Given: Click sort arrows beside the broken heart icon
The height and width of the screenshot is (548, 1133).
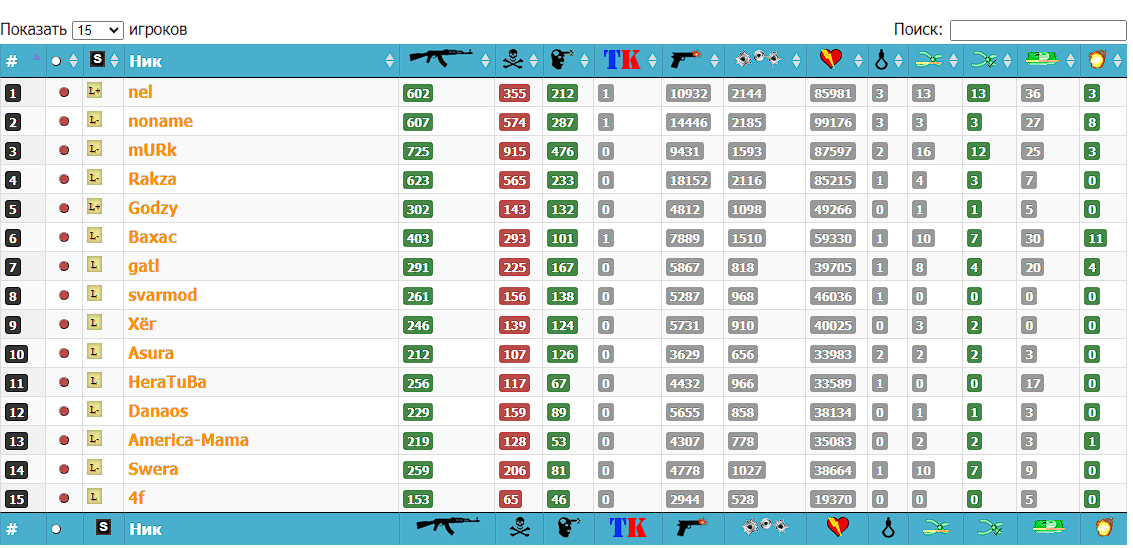Looking at the screenshot, I should 859,61.
